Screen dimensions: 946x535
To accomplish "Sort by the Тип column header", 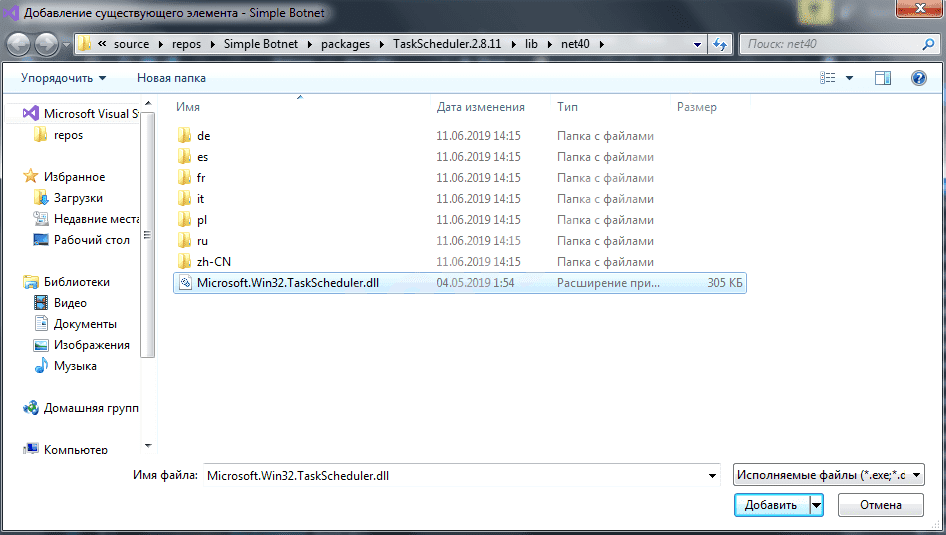I will [567, 107].
